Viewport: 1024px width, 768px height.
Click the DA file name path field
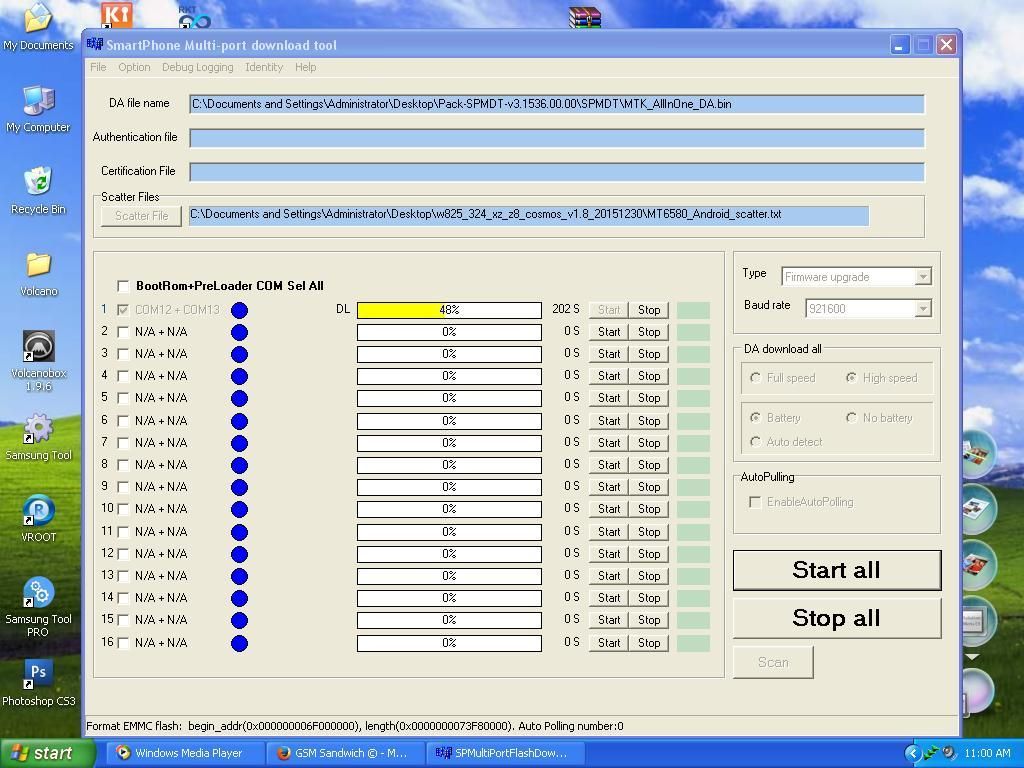557,104
